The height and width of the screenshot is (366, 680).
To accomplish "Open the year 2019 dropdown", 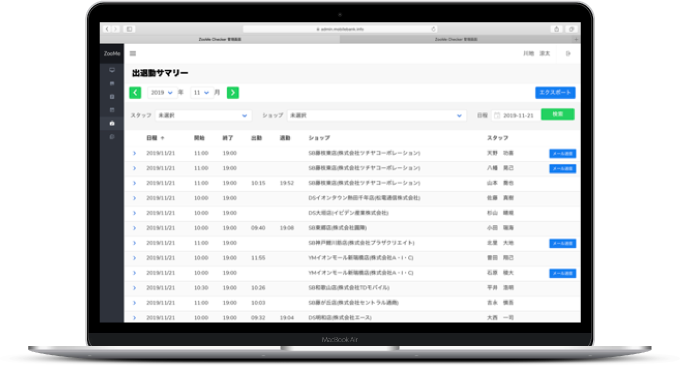I will tap(162, 92).
